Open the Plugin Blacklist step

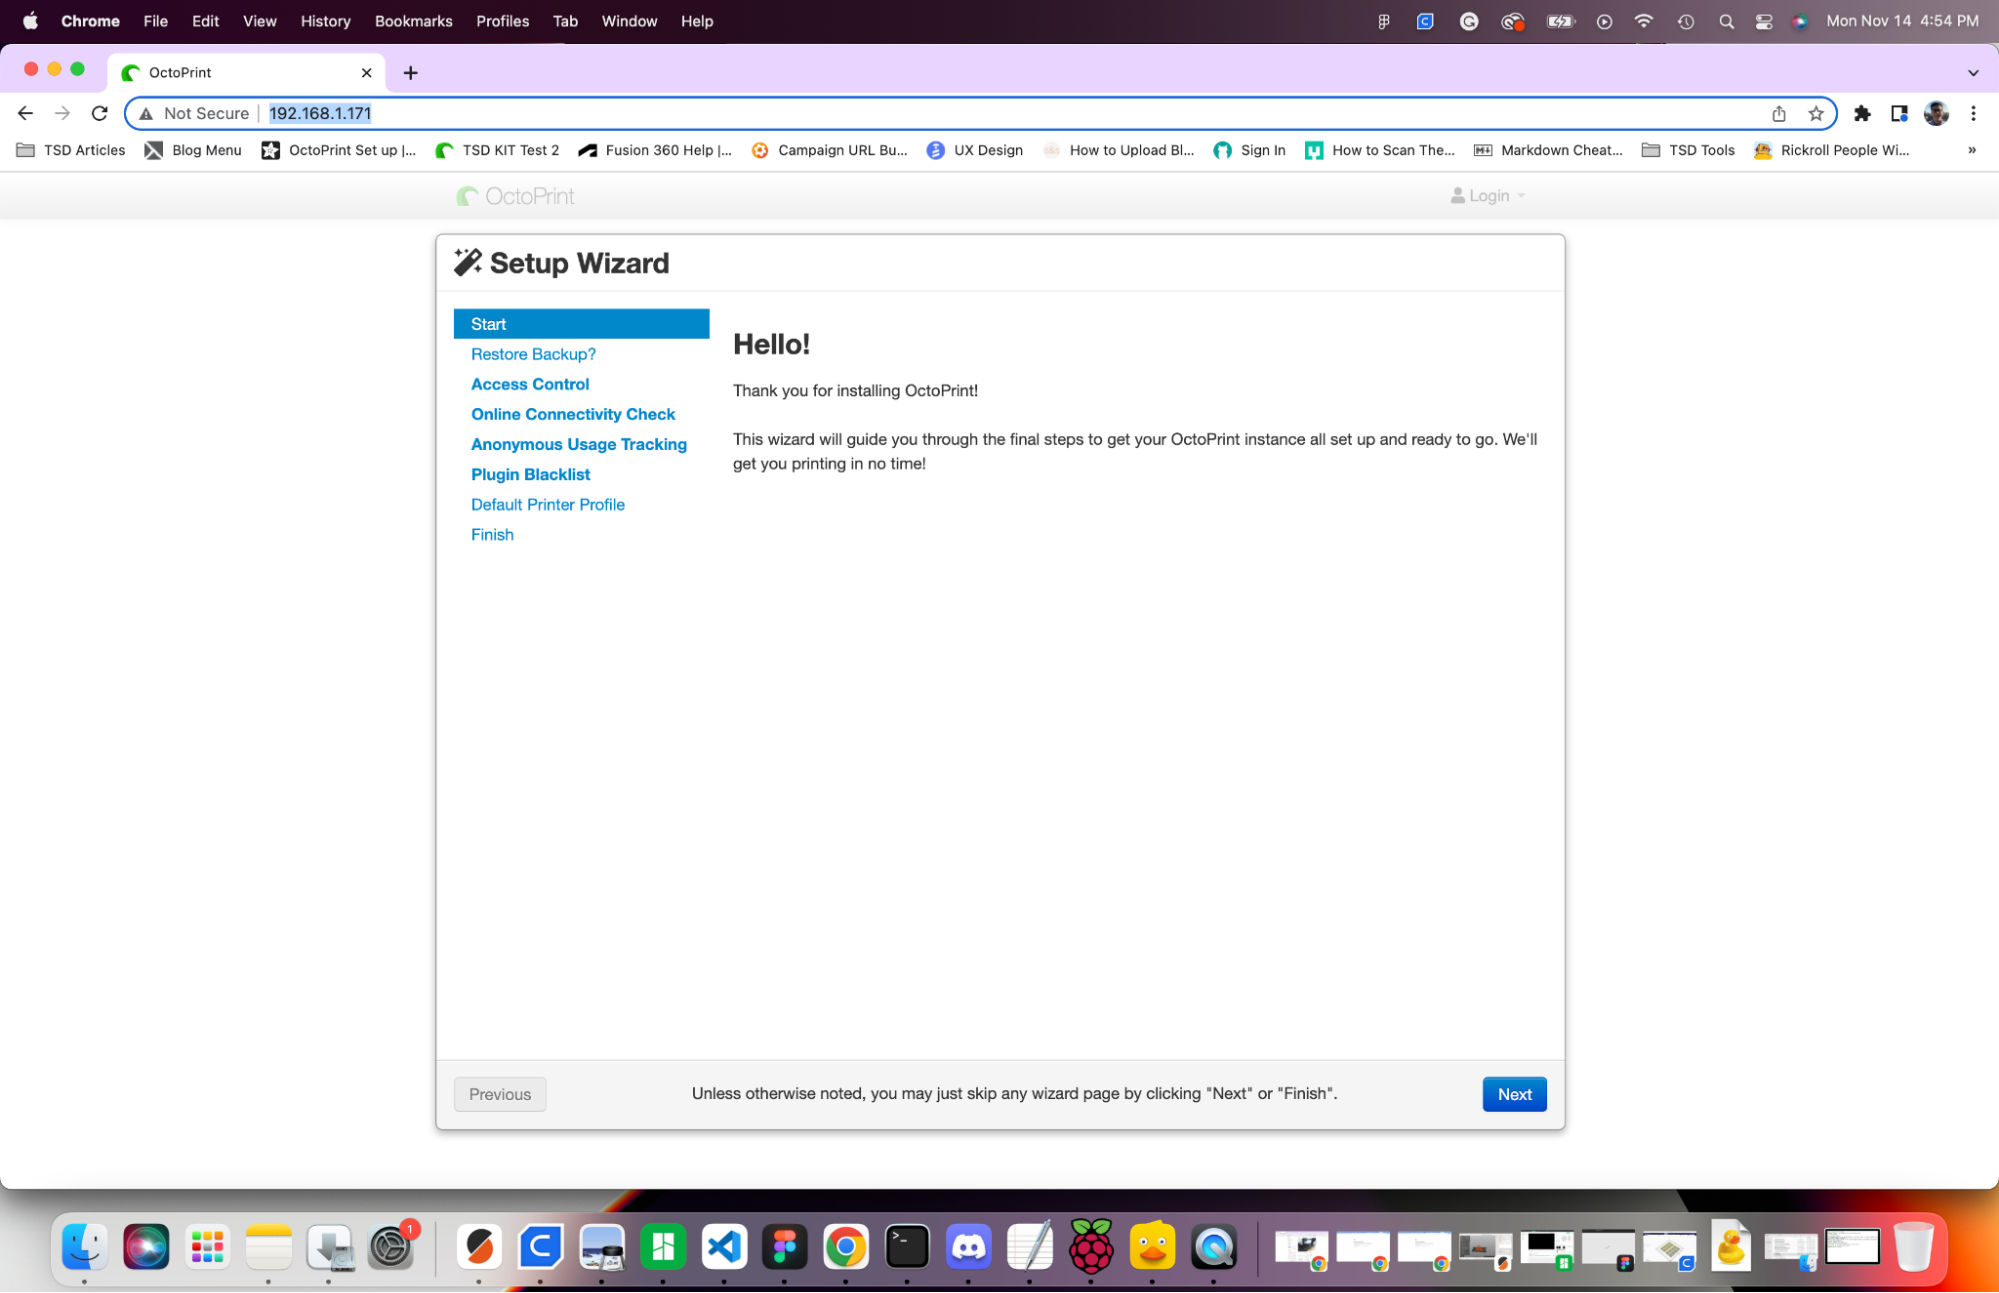pos(530,474)
